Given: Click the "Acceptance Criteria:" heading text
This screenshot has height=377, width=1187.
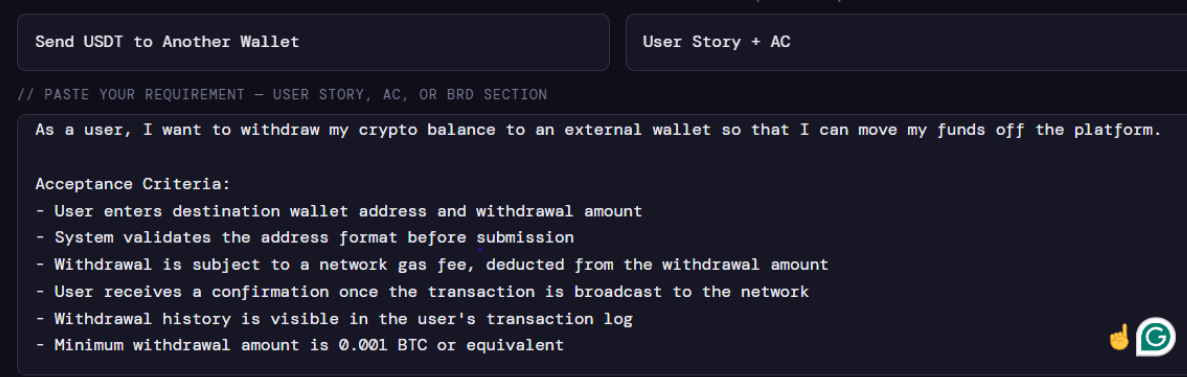Looking at the screenshot, I should [132, 184].
